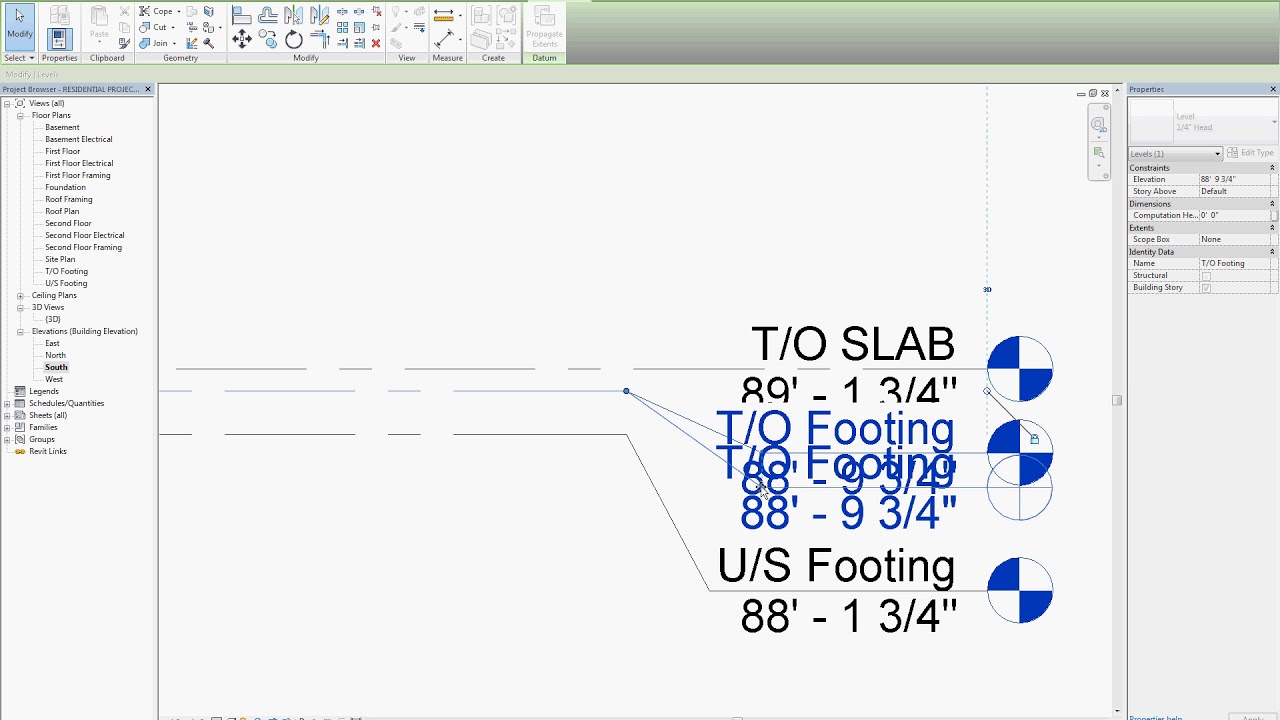The image size is (1280, 720).
Task: Click the Match Type Properties brush icon
Action: 124,43
